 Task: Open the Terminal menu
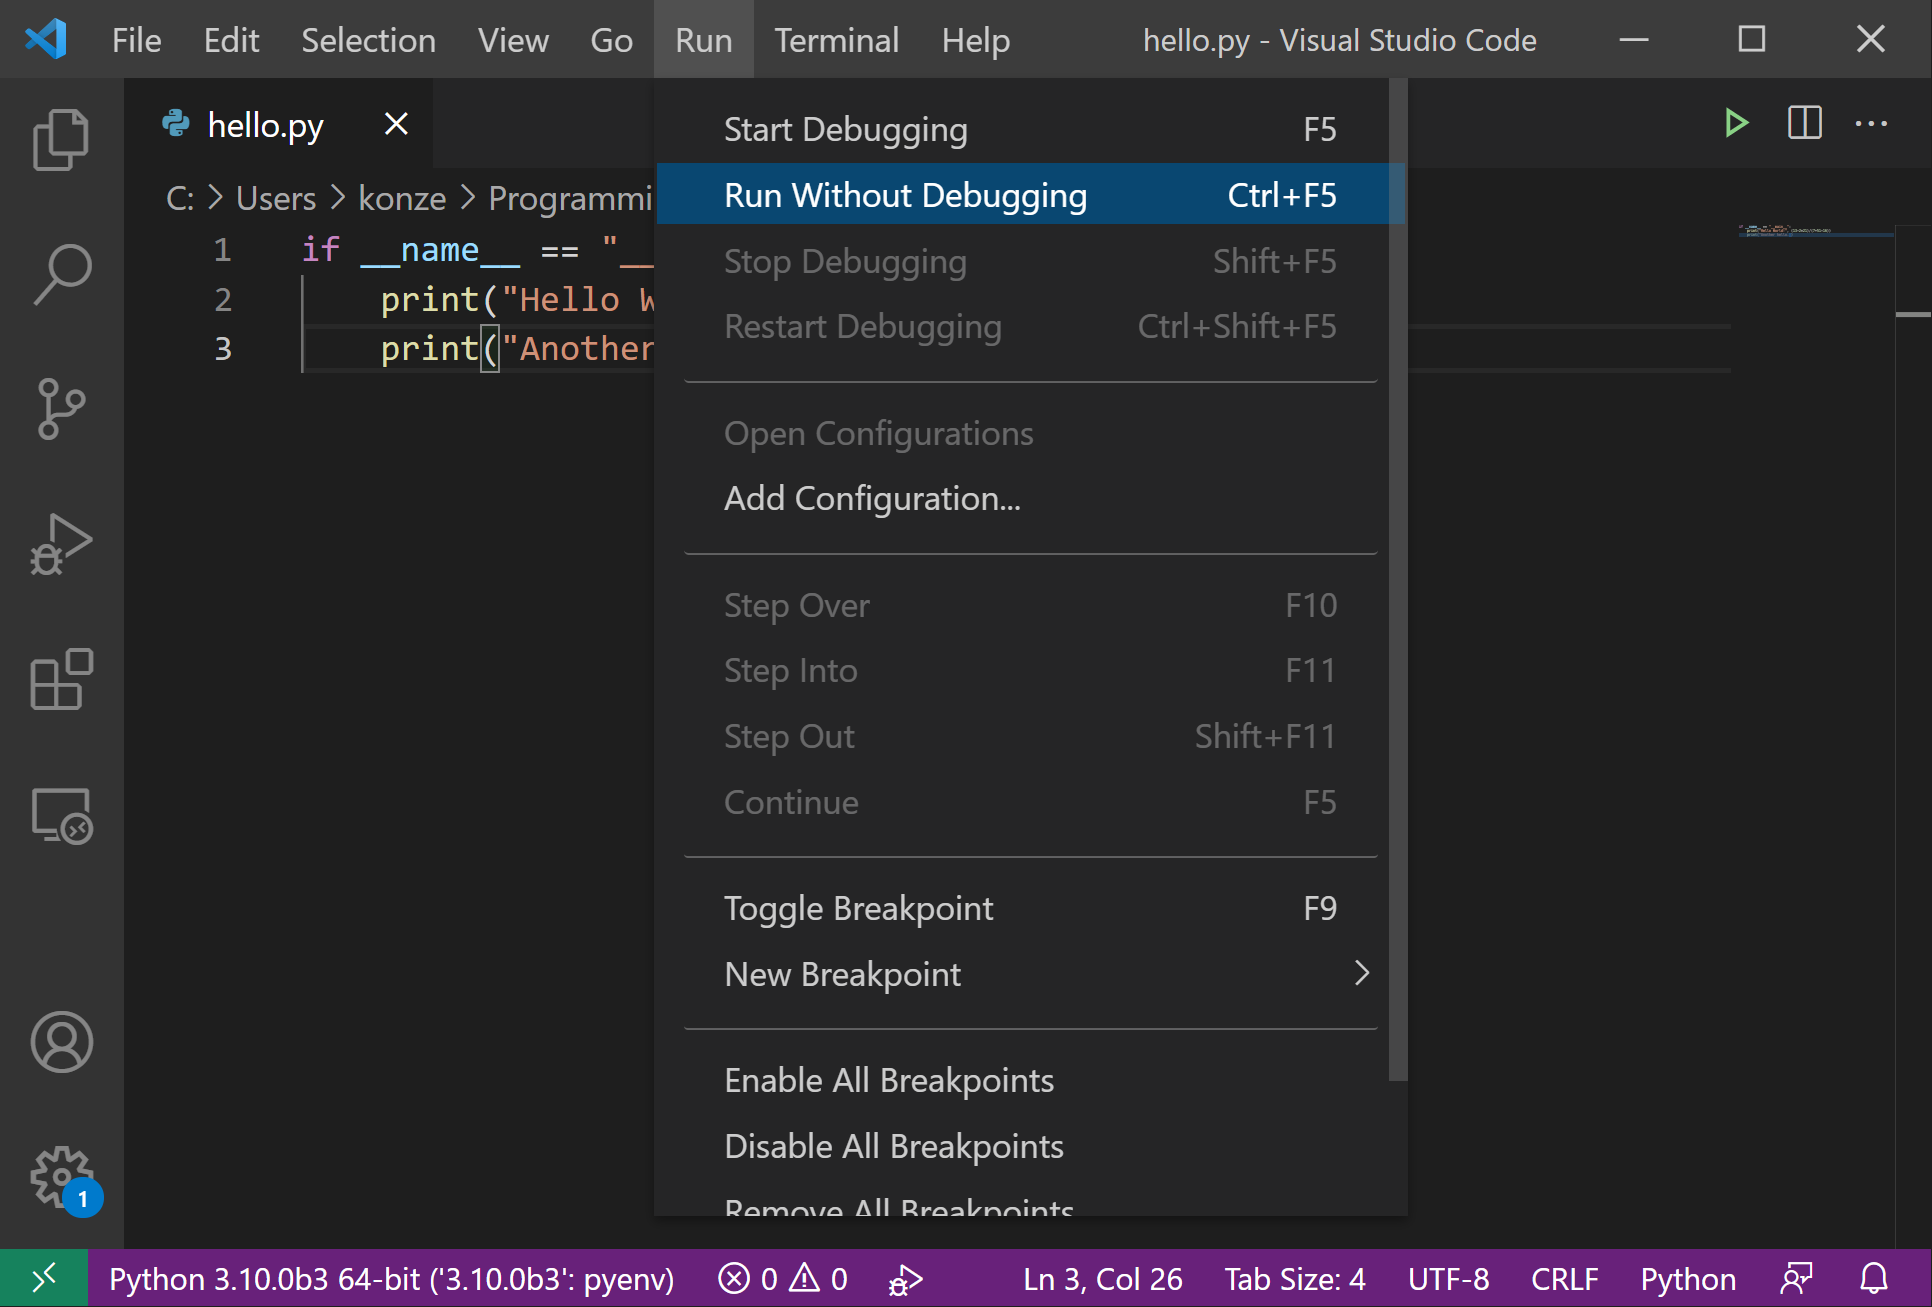(836, 40)
